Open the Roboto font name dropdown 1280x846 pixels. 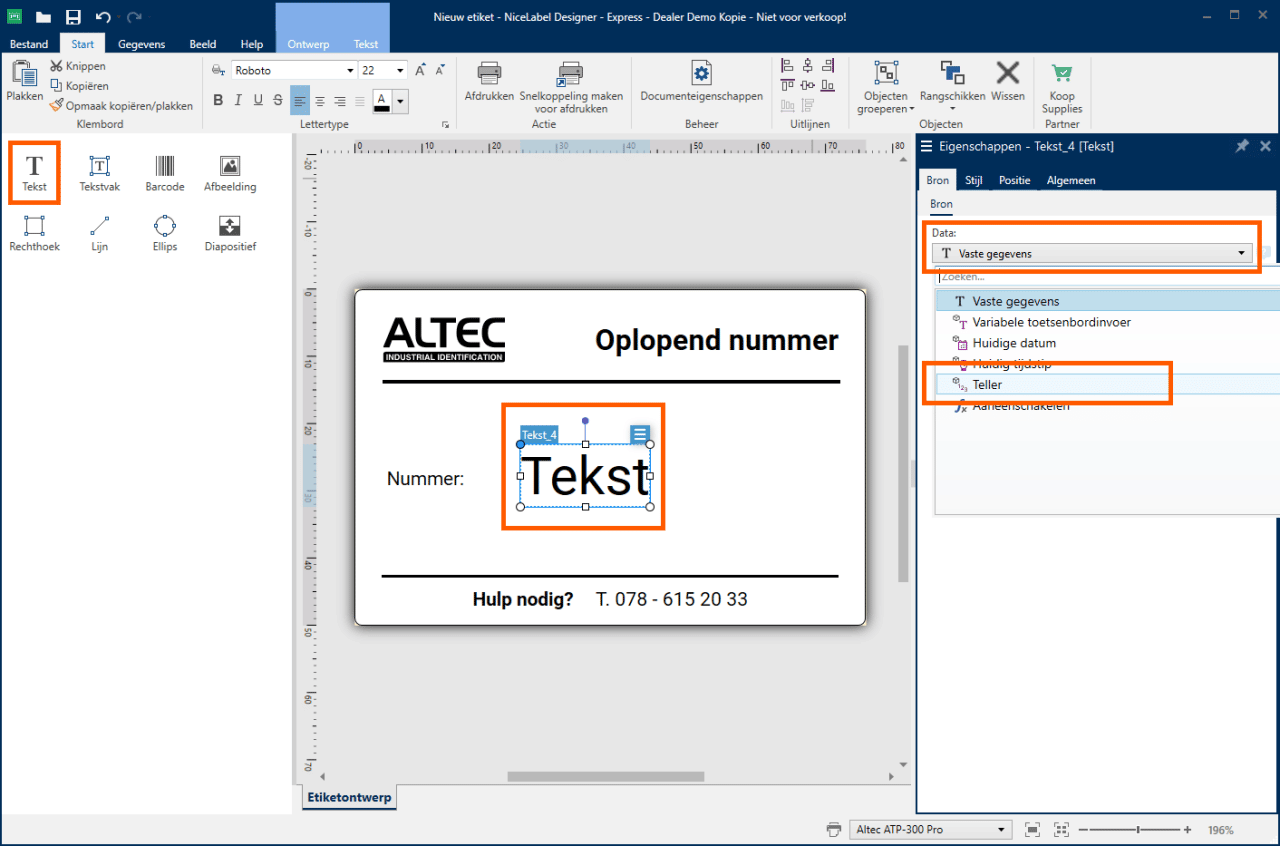click(350, 70)
